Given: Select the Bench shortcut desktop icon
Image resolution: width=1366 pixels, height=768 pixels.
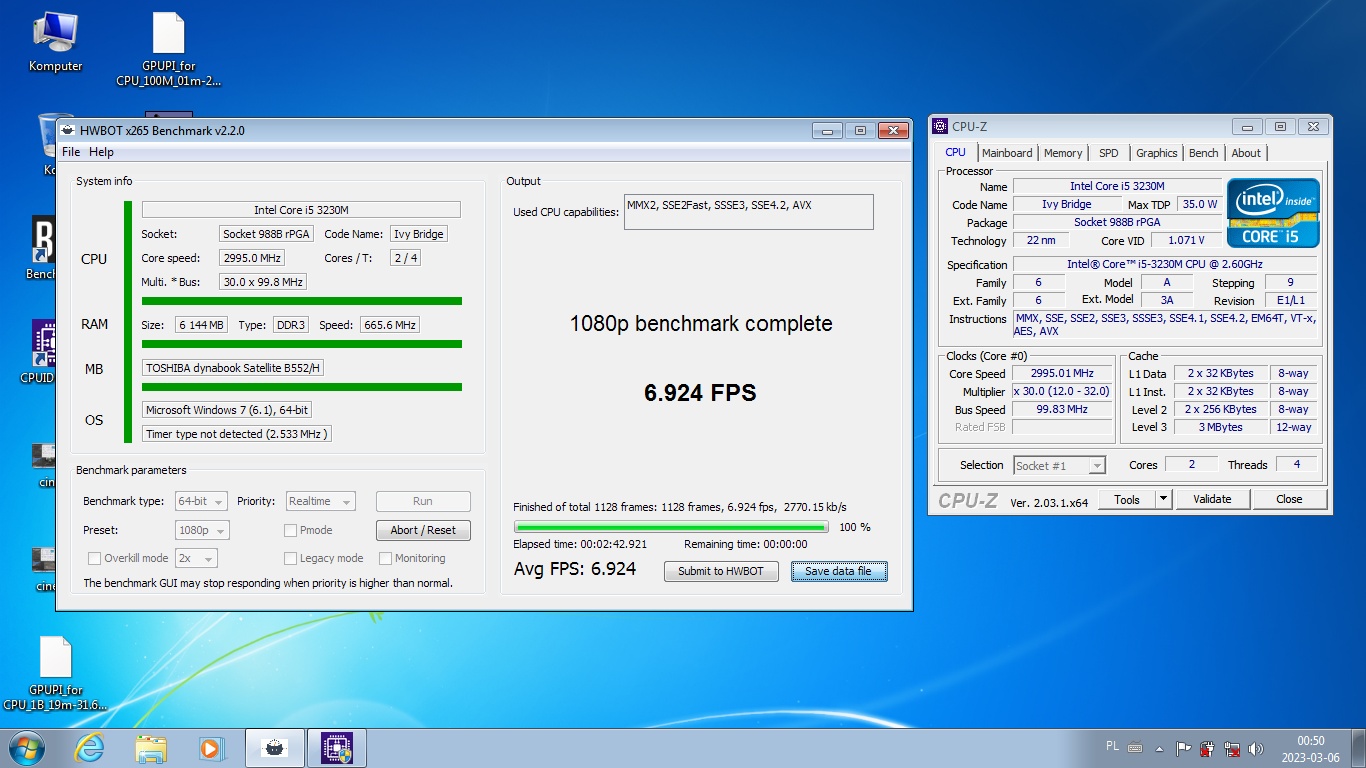Looking at the screenshot, I should pos(43,248).
